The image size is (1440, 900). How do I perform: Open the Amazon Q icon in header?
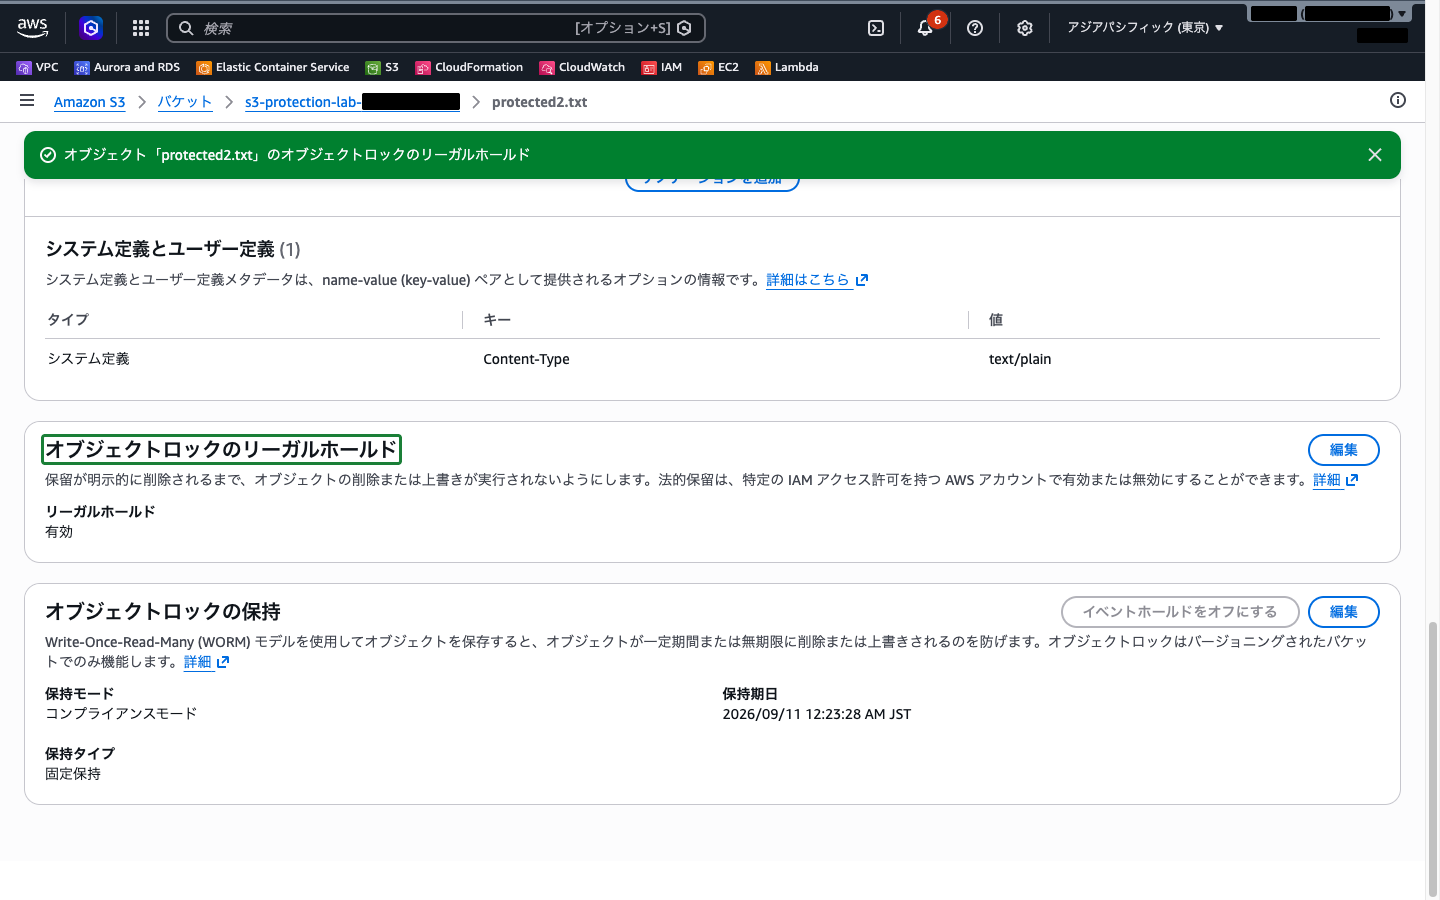(x=91, y=28)
